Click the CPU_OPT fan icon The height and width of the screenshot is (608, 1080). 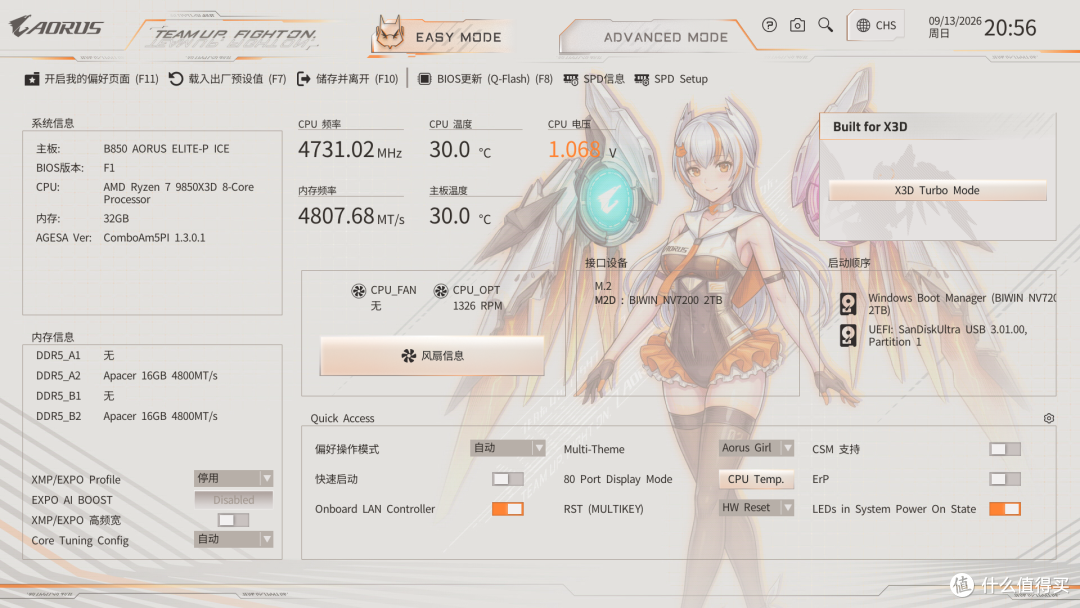click(441, 291)
